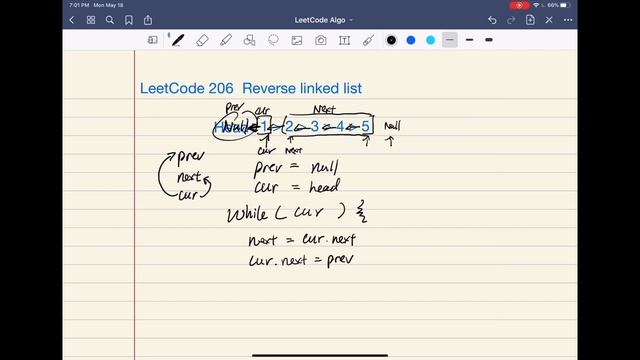The image size is (640, 360).
Task: Close the editing toolbar with the X icon
Action: pyautogui.click(x=549, y=20)
